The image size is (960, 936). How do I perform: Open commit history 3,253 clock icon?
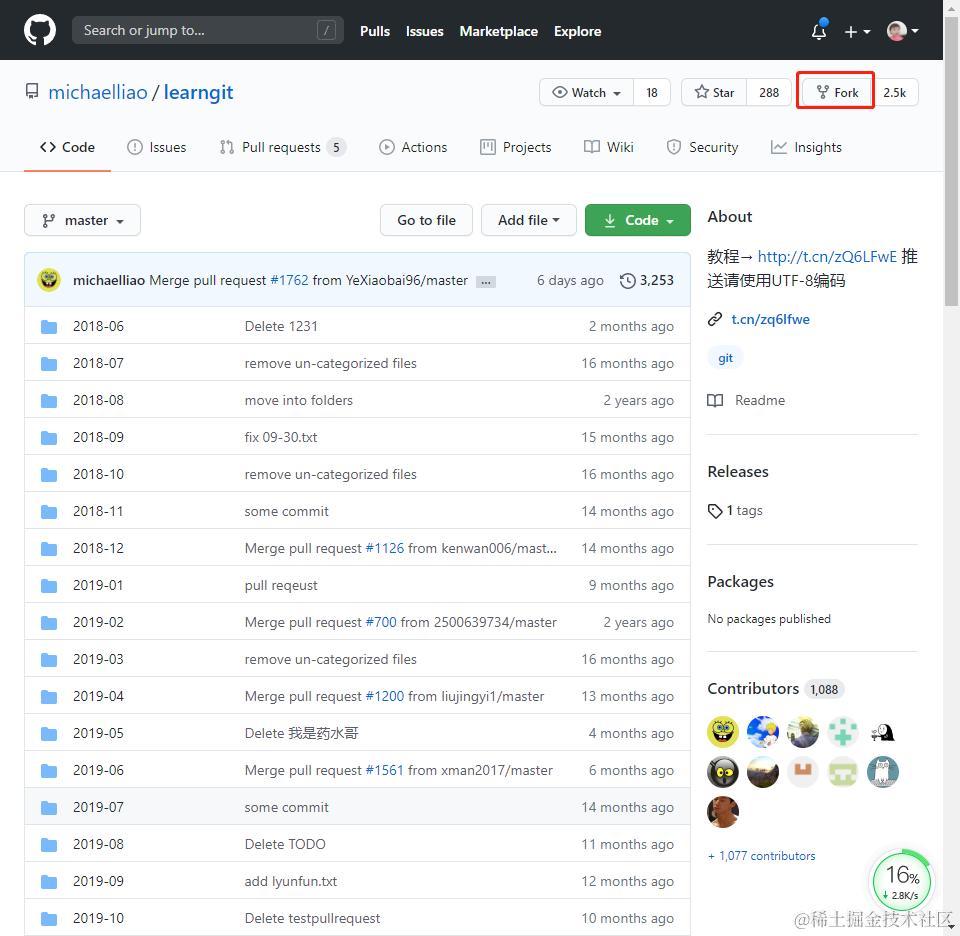coord(647,280)
